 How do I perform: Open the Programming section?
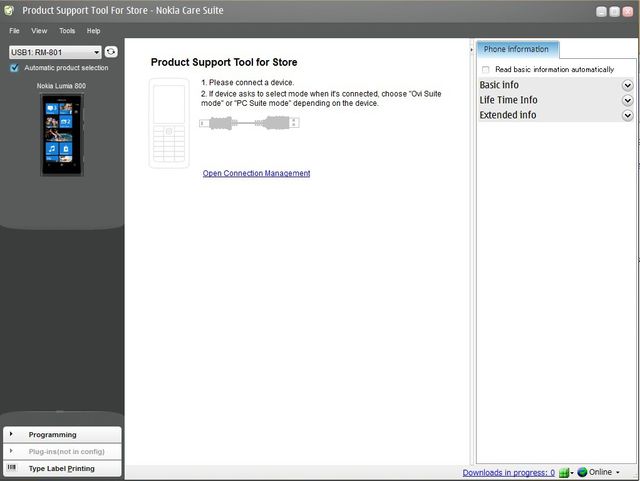click(62, 435)
